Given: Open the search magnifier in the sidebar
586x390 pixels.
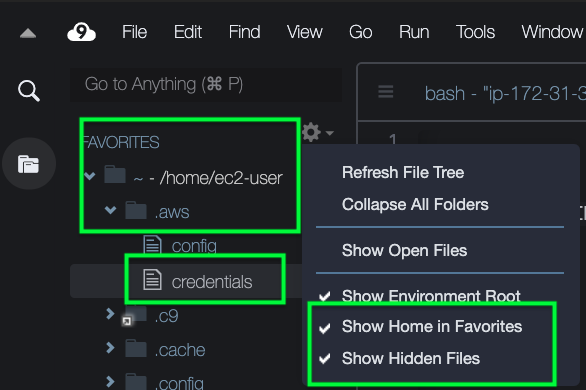Looking at the screenshot, I should (29, 91).
